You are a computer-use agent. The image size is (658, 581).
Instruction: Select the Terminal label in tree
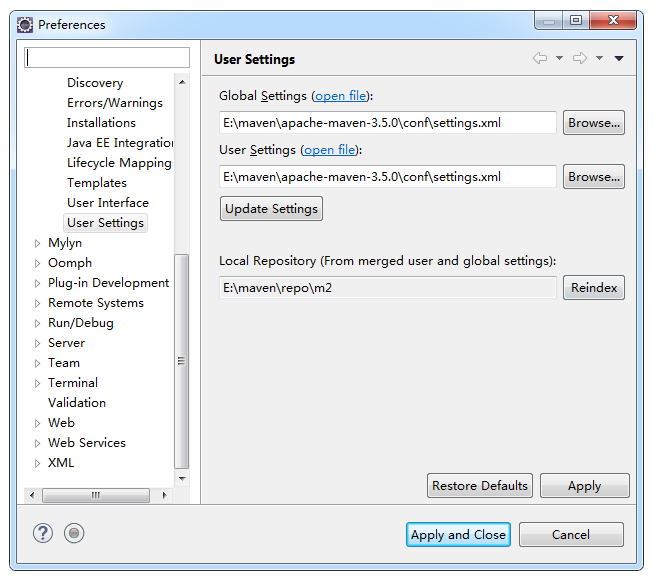click(x=73, y=383)
